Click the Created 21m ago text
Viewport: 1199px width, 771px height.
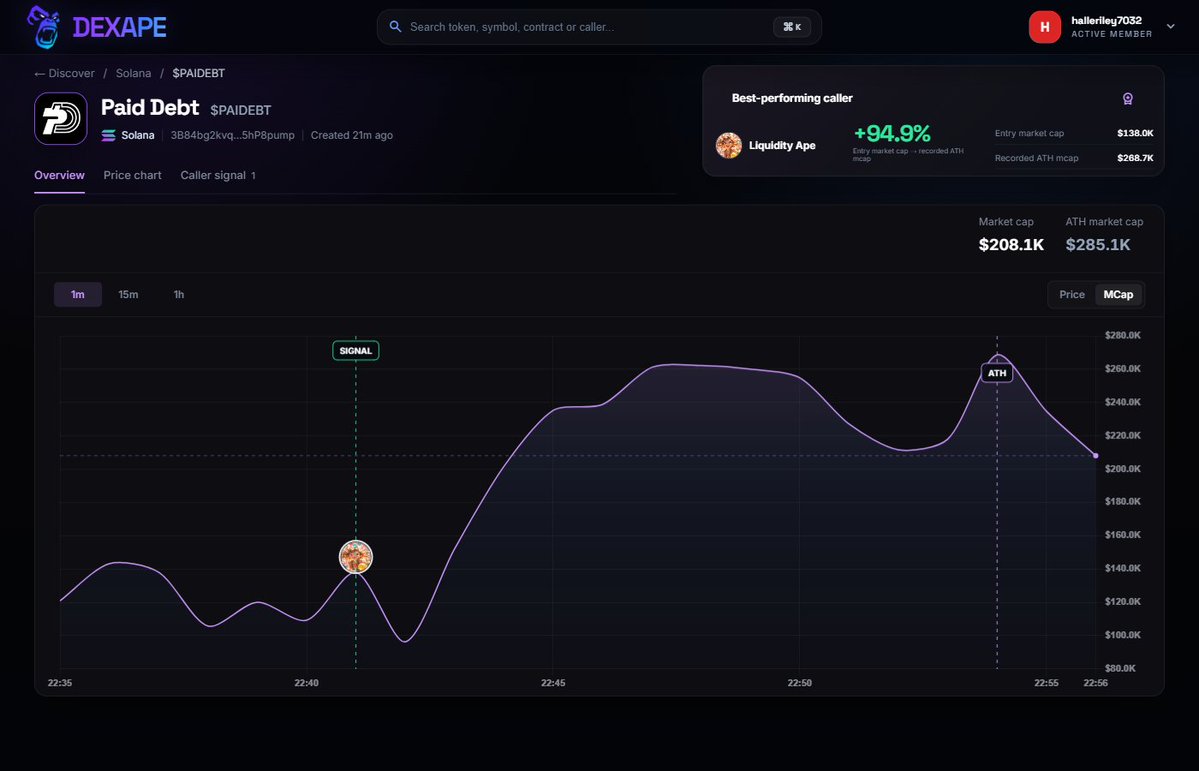click(352, 135)
